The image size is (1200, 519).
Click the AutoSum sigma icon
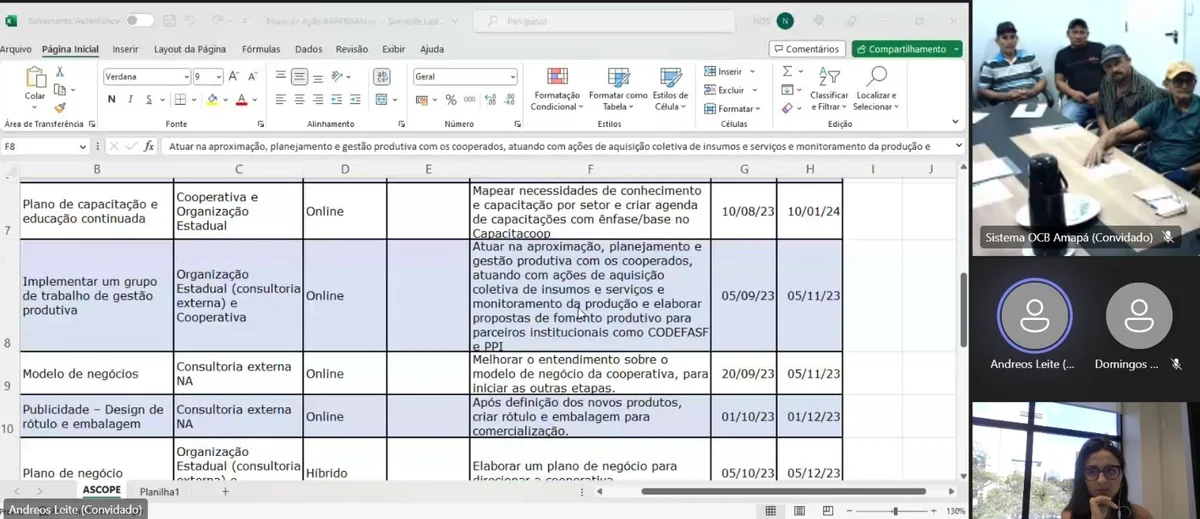(x=787, y=72)
